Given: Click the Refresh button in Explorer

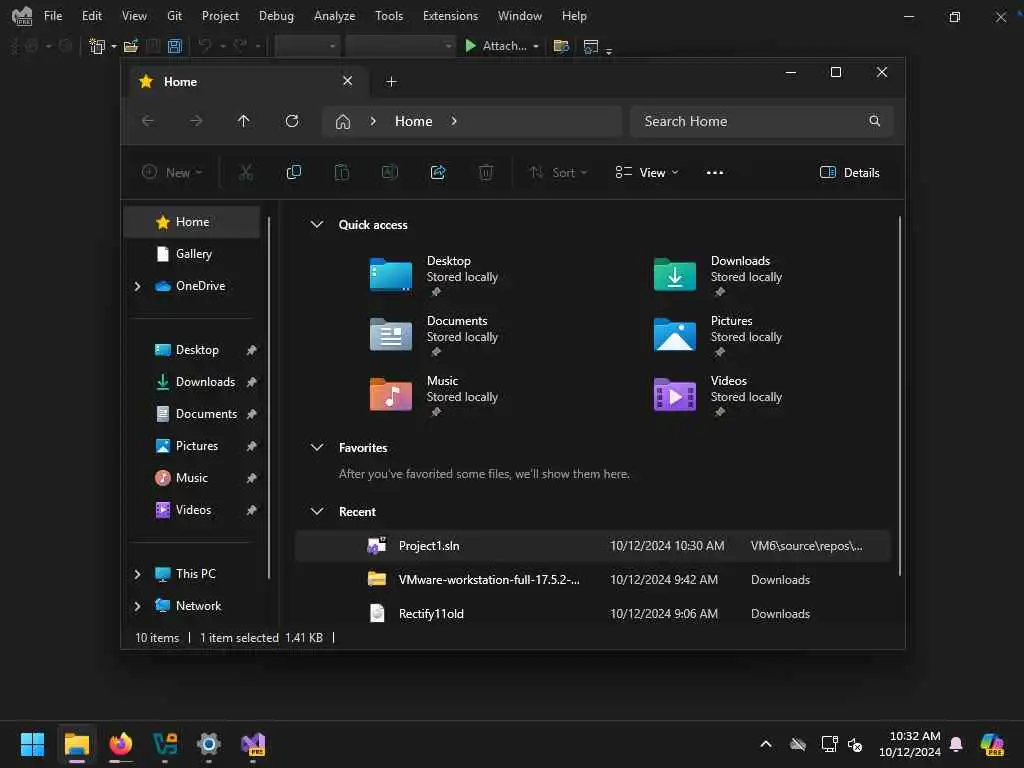Looking at the screenshot, I should [292, 121].
